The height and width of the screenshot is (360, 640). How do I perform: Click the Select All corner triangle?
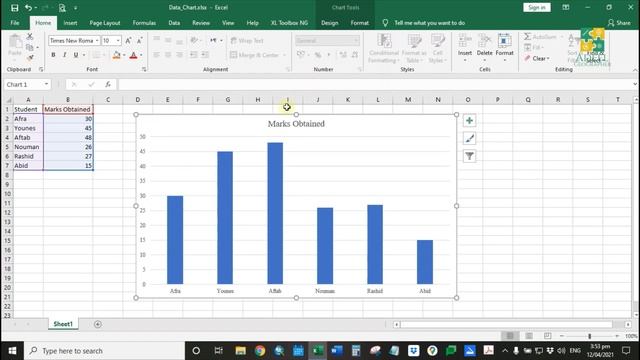pyautogui.click(x=8, y=100)
